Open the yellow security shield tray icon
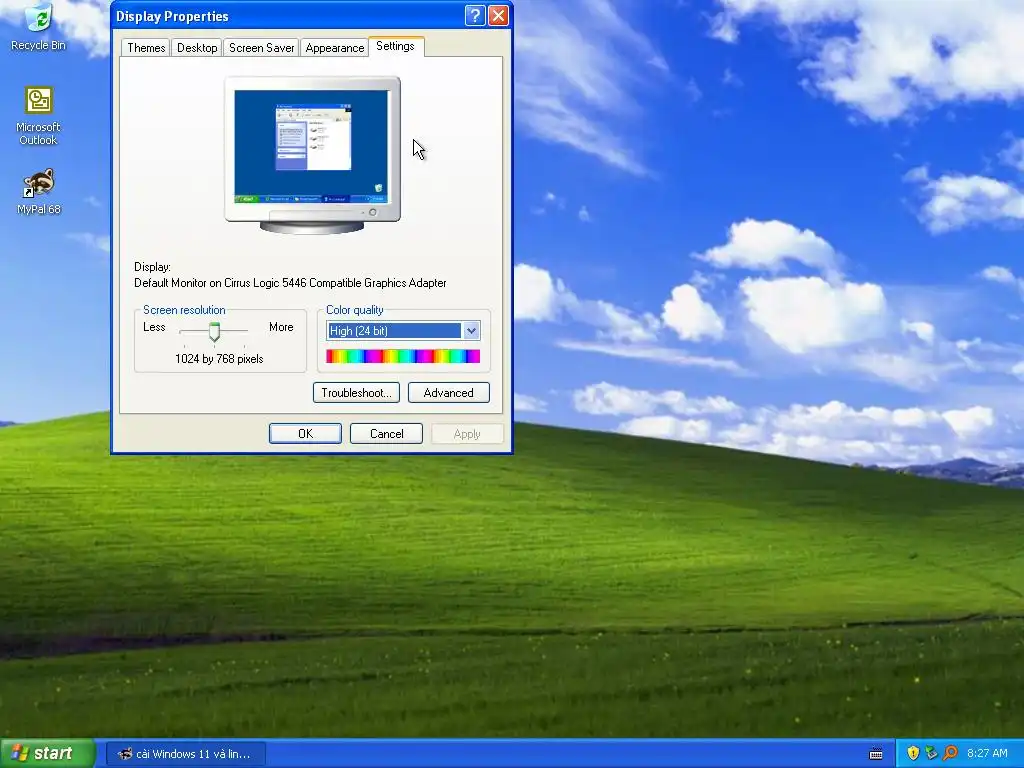 coord(913,753)
